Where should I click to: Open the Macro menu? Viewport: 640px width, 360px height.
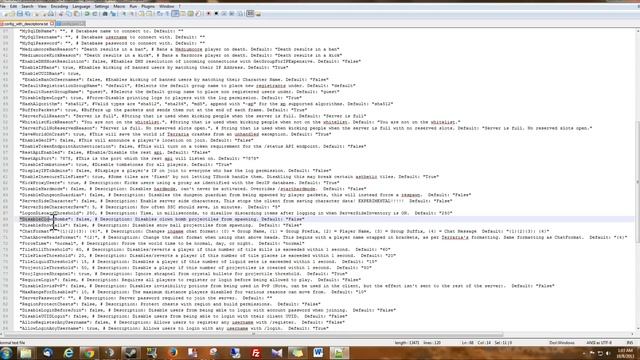pos(119,7)
